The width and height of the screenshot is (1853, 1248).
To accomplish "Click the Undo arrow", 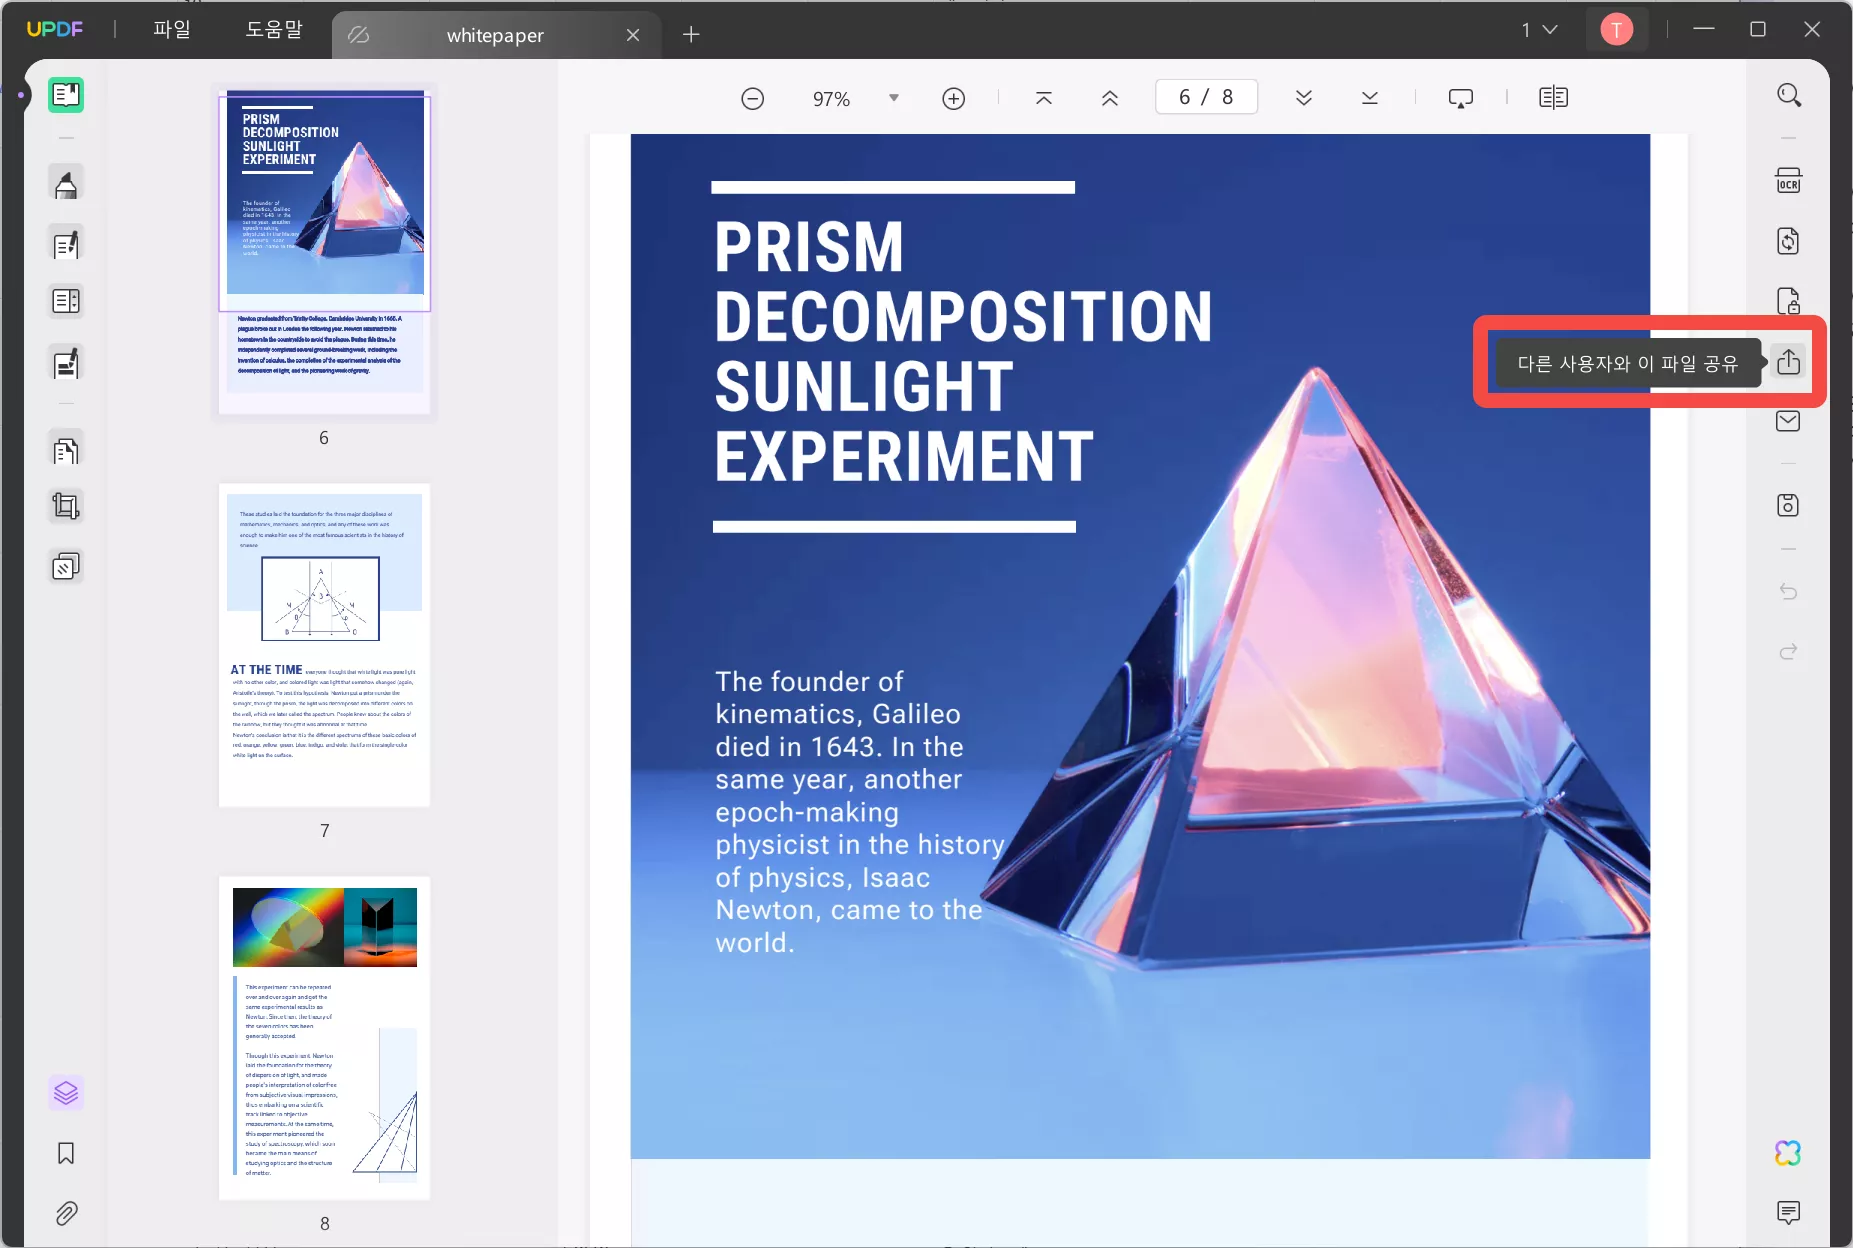I will click(x=1789, y=592).
